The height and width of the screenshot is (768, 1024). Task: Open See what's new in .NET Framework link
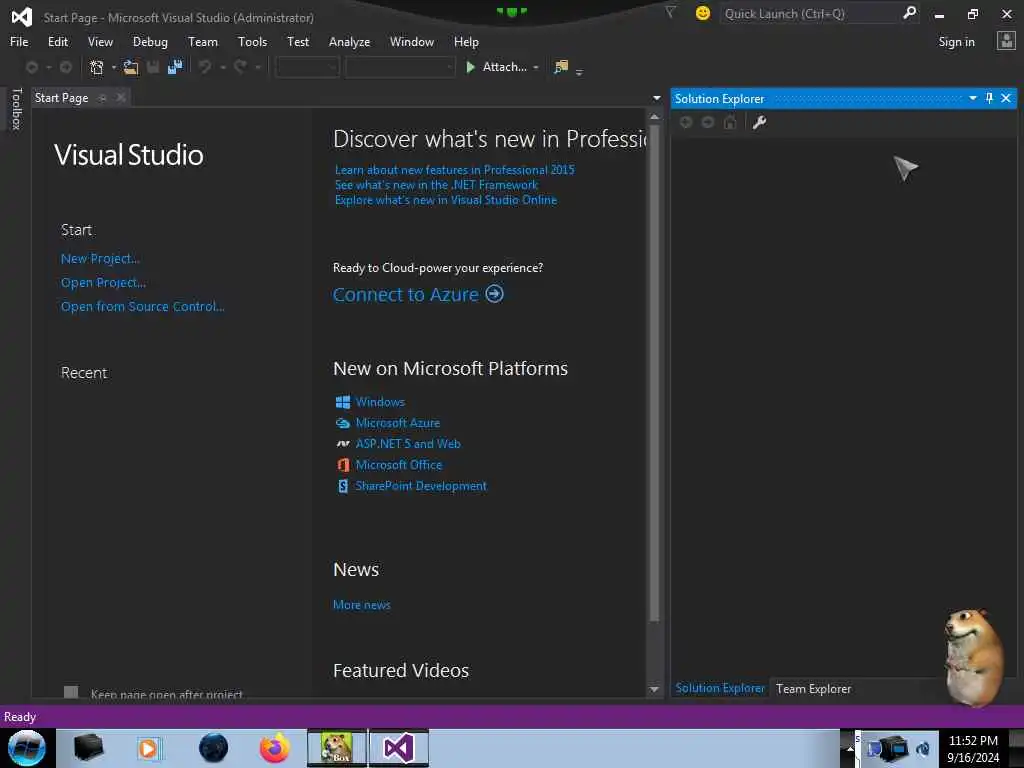[x=436, y=185]
